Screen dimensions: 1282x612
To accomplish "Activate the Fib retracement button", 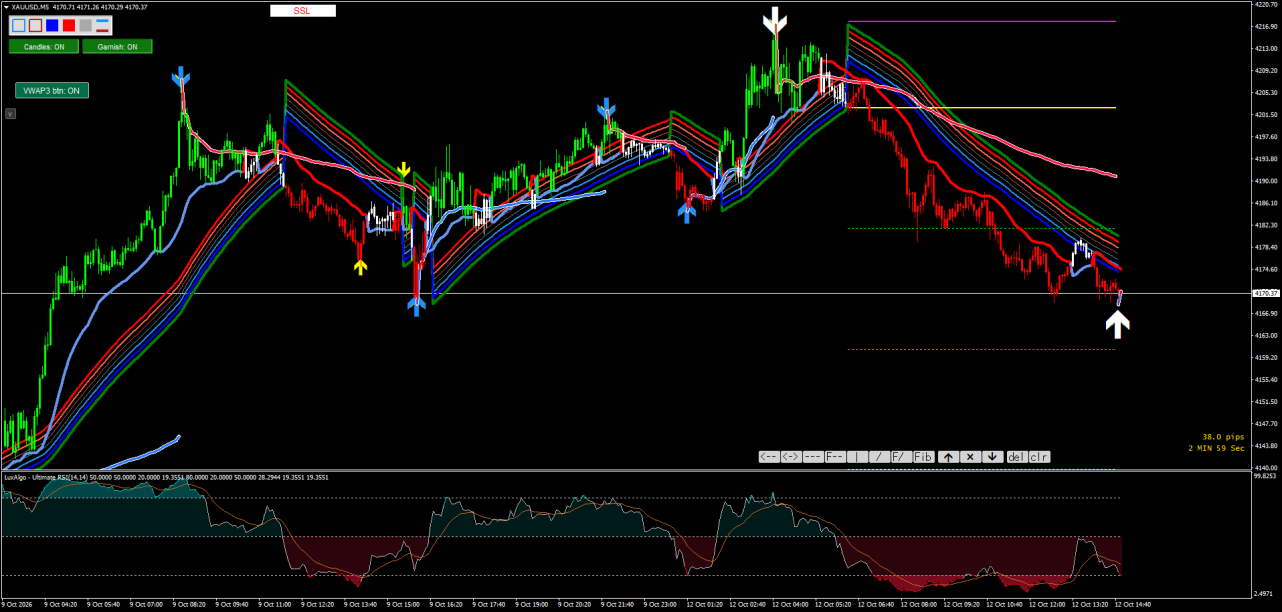I will [923, 457].
